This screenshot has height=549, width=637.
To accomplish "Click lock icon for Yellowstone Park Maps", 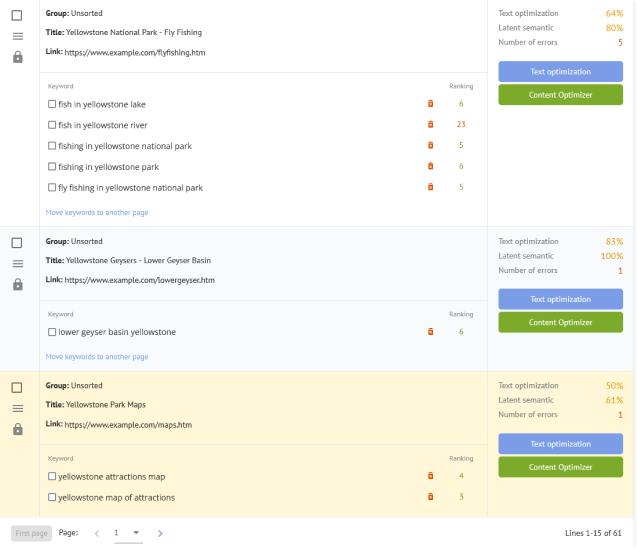I will click(x=17, y=430).
